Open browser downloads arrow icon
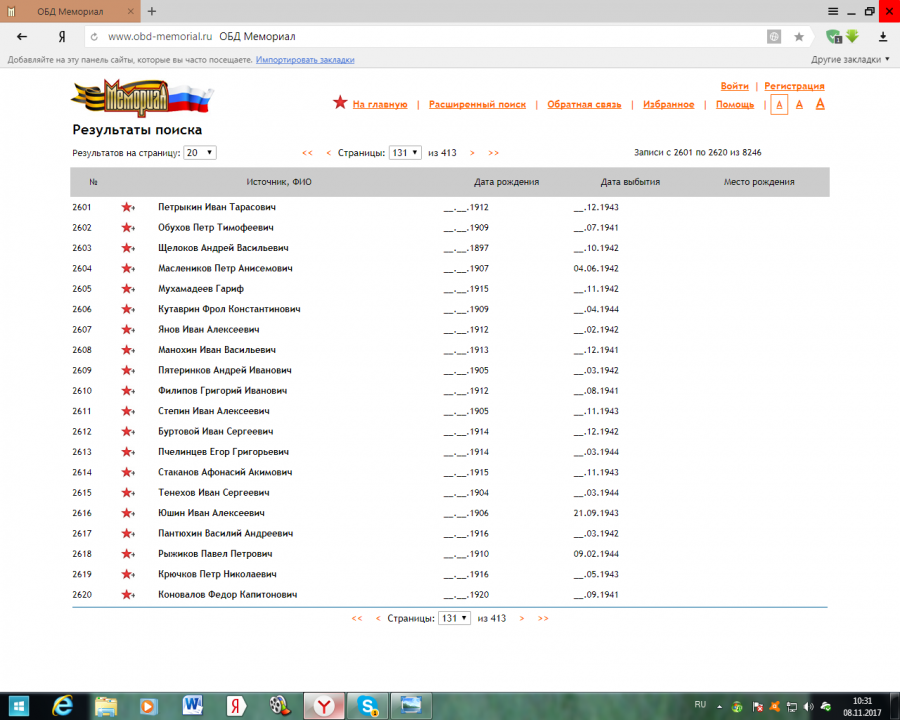This screenshot has width=900, height=720. [x=882, y=36]
